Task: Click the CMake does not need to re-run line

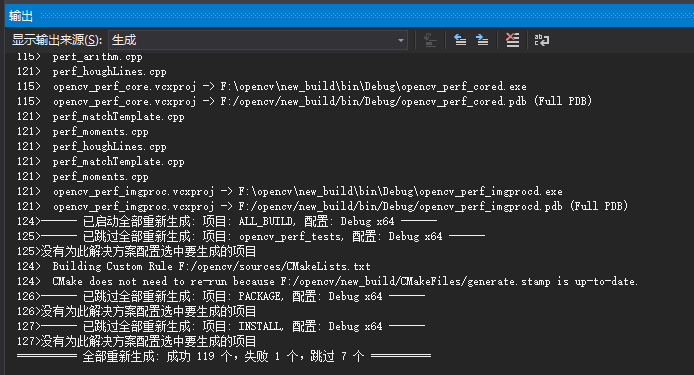Action: [x=328, y=282]
